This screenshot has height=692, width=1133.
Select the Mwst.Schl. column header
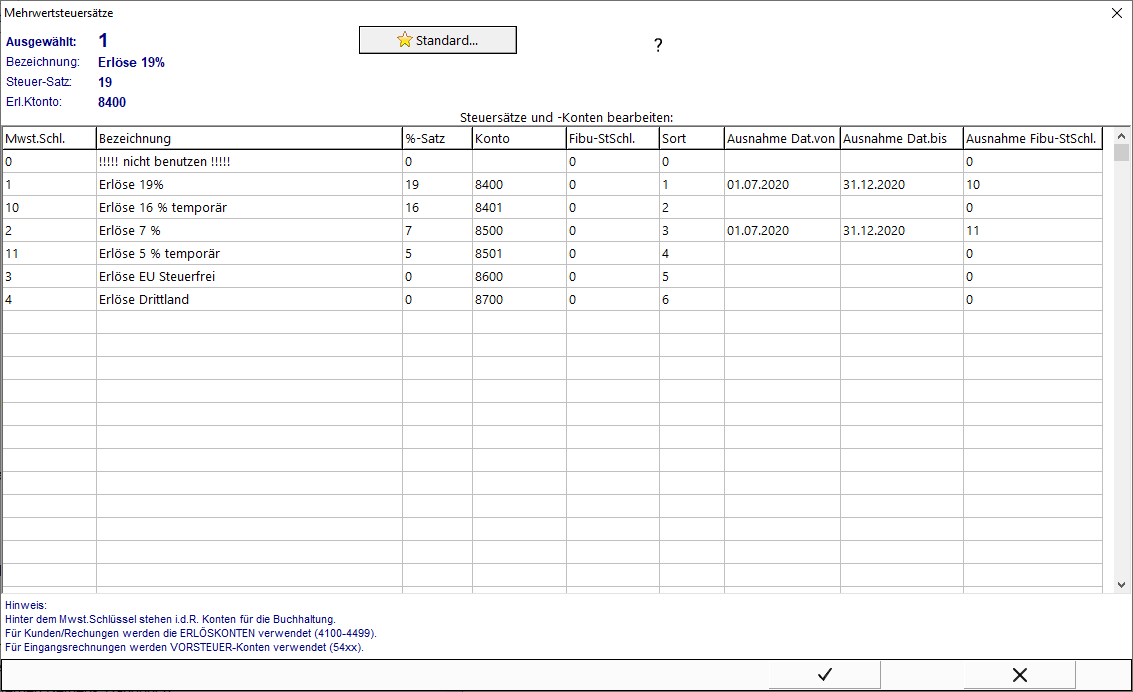pyautogui.click(x=49, y=139)
